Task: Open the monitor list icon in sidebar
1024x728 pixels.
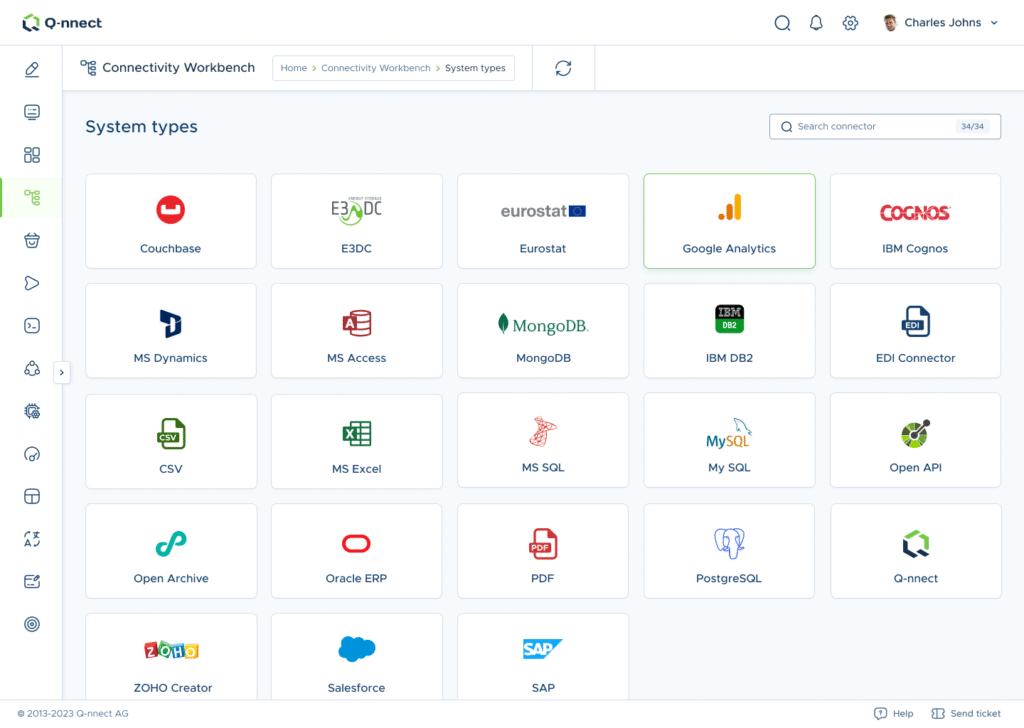Action: [31, 112]
